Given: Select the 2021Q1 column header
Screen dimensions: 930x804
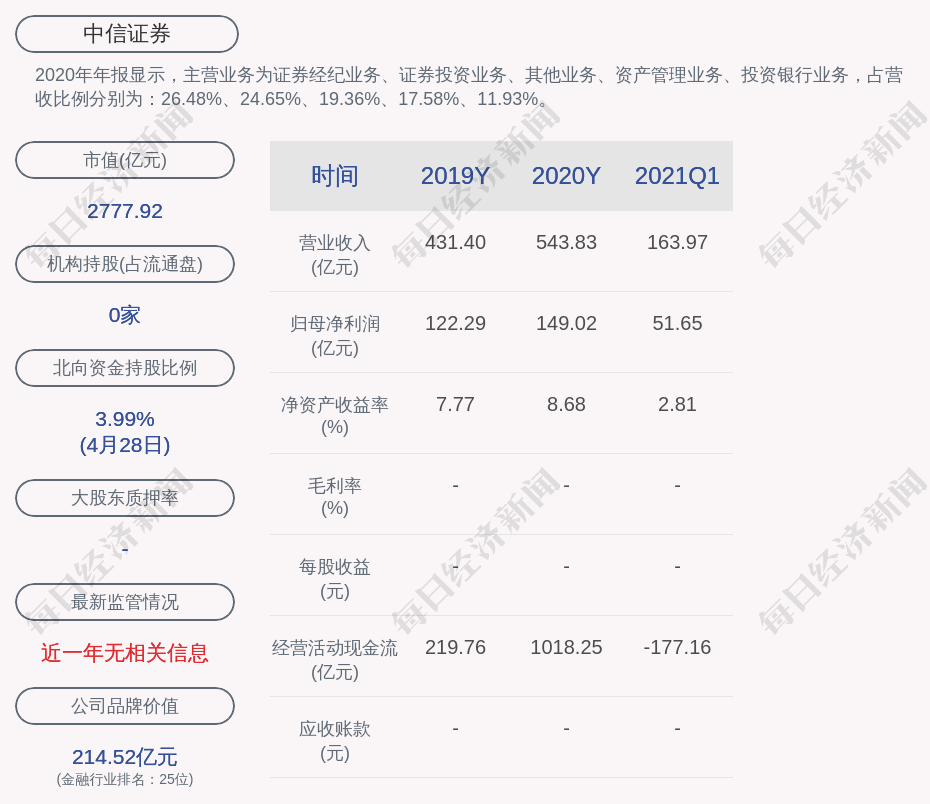Looking at the screenshot, I should [x=677, y=176].
